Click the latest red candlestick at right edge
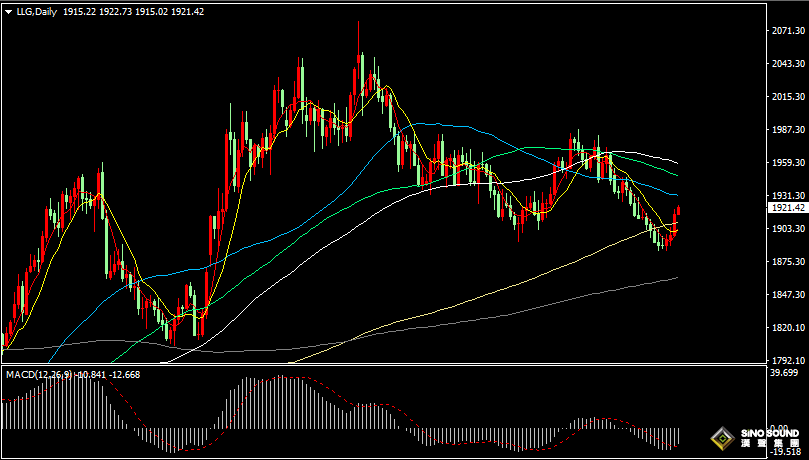 click(x=678, y=215)
